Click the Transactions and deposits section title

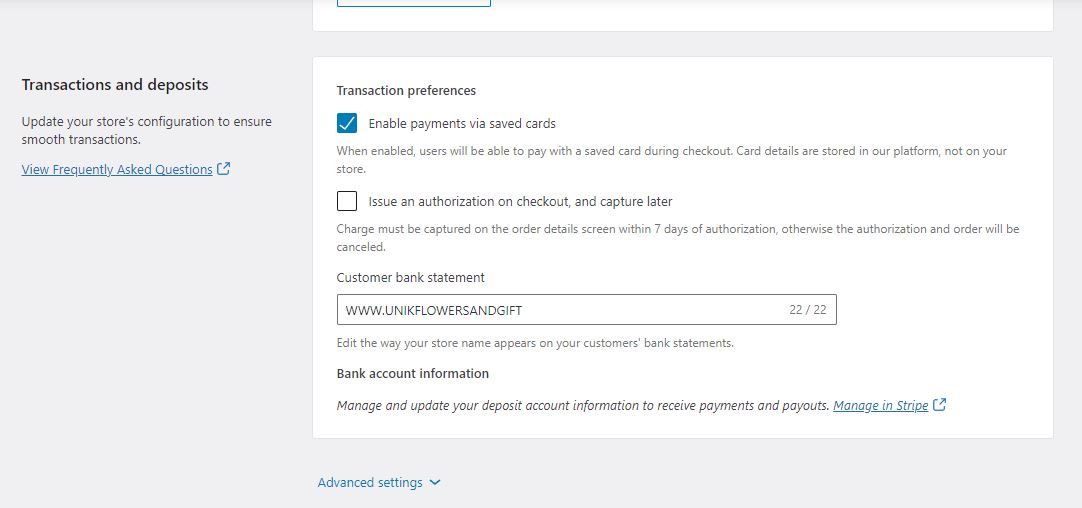coord(115,85)
